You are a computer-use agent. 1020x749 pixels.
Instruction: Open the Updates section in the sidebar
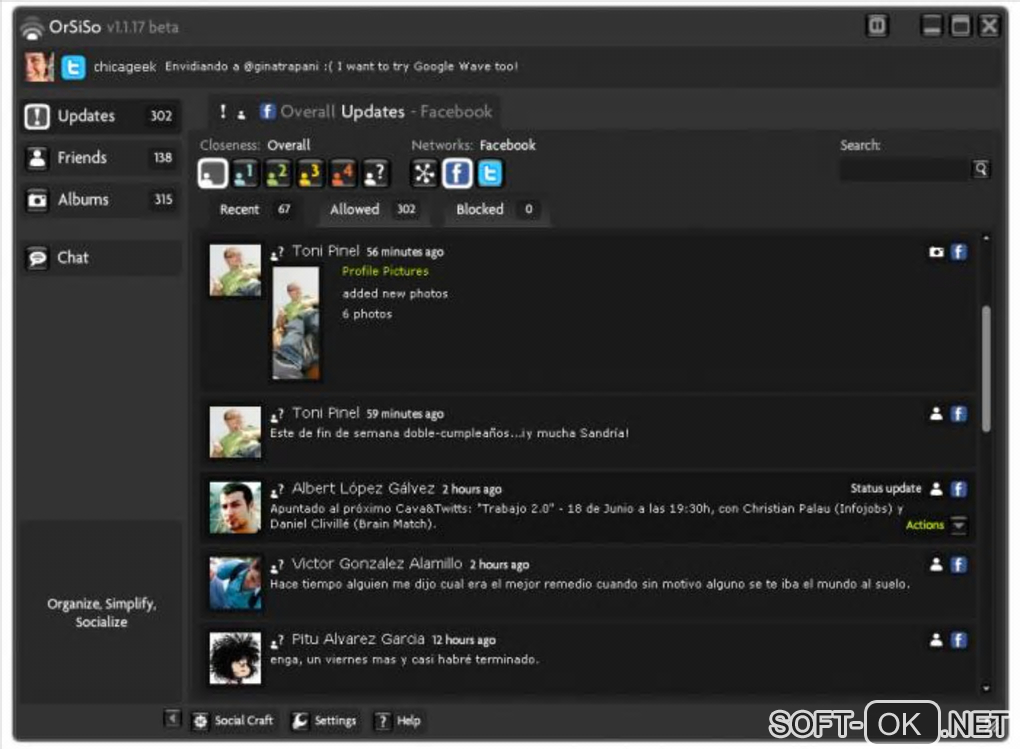click(101, 116)
